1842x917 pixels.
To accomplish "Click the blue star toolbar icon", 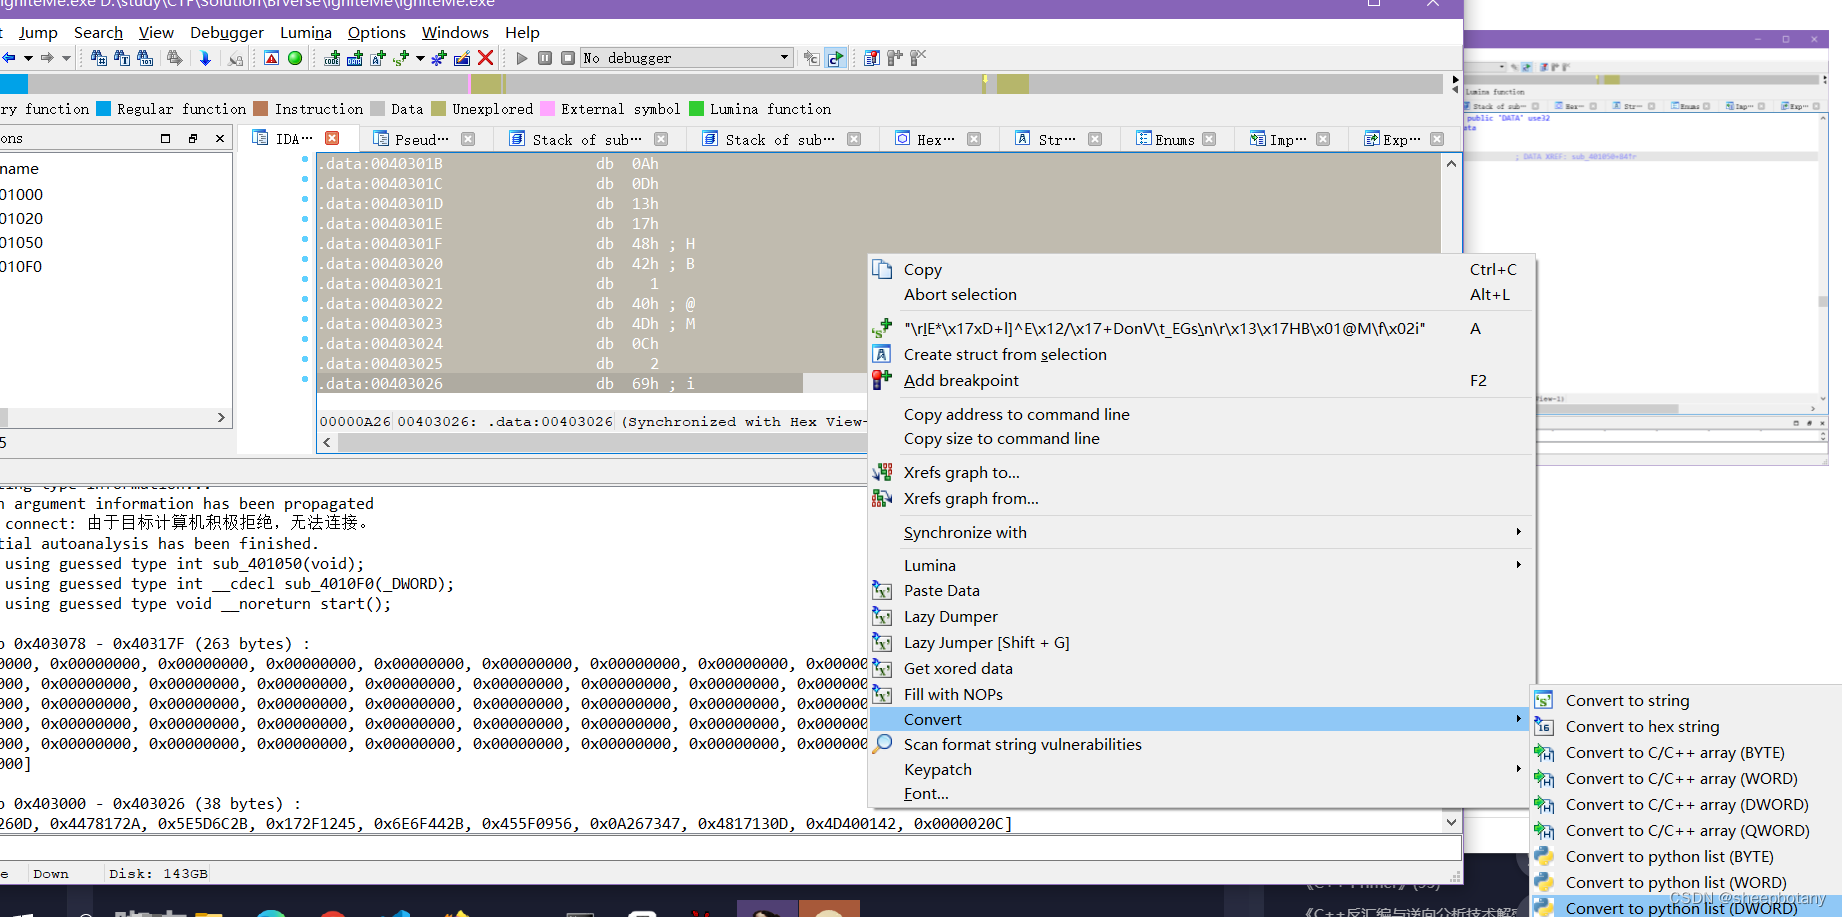I will click(x=439, y=58).
